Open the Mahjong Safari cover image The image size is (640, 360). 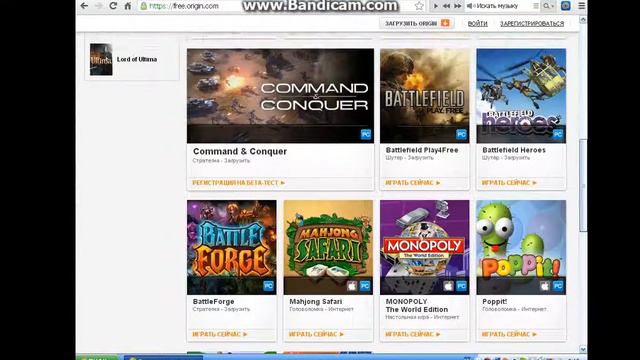[328, 247]
